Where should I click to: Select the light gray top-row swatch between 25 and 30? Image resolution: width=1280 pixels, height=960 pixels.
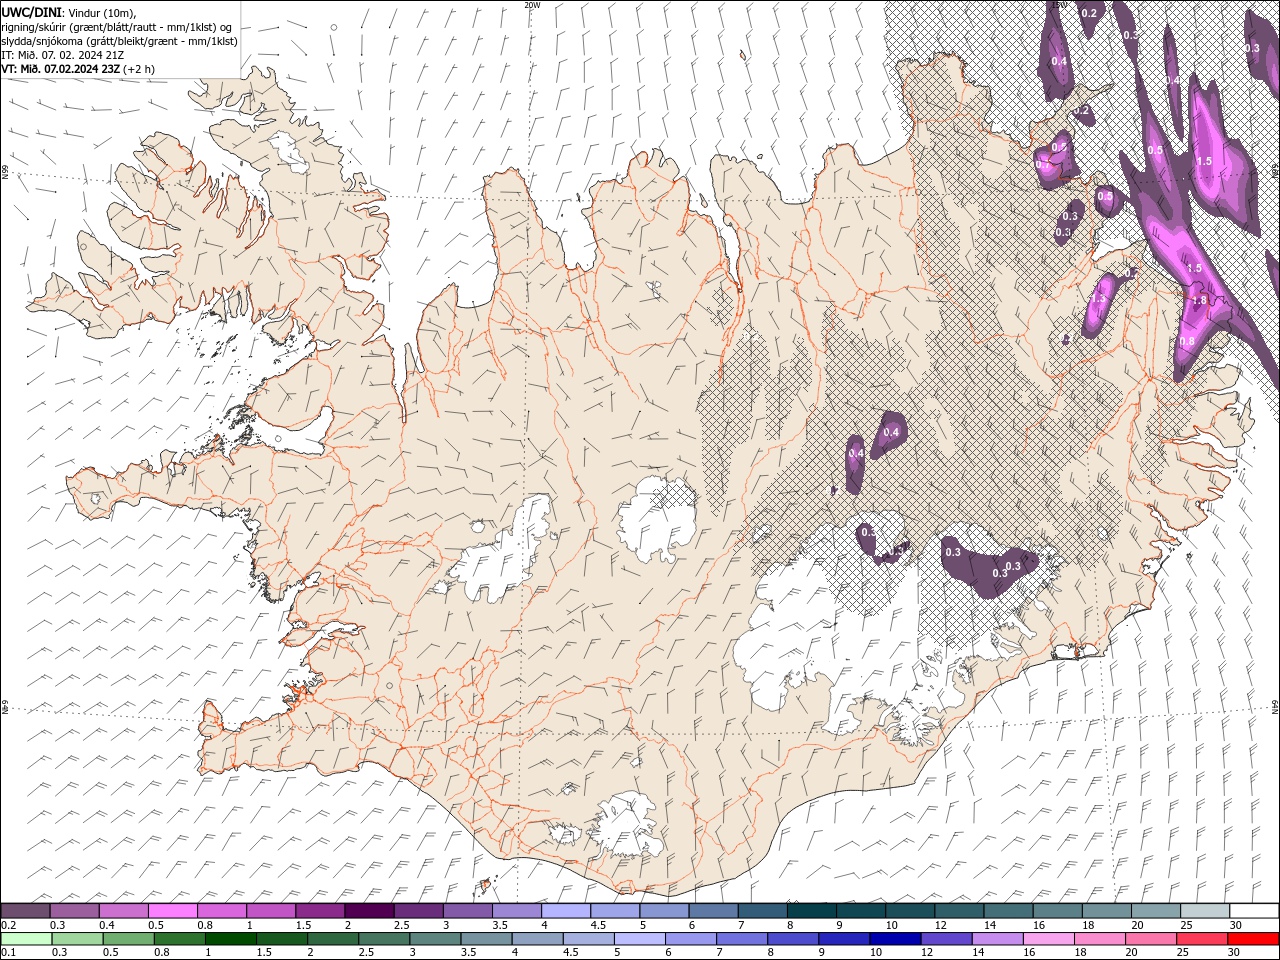(x=1203, y=911)
